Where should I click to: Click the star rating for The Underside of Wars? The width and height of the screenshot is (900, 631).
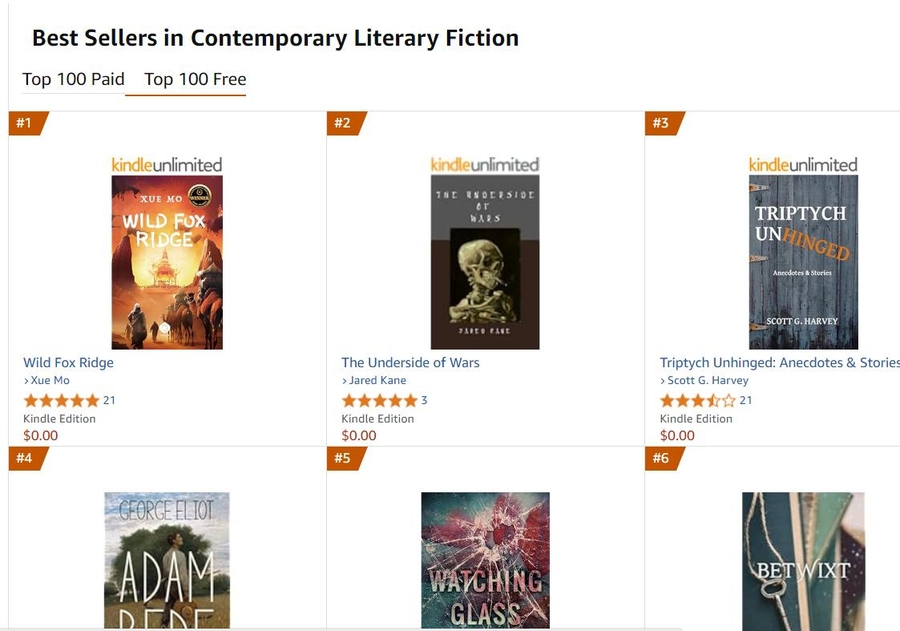coord(379,400)
